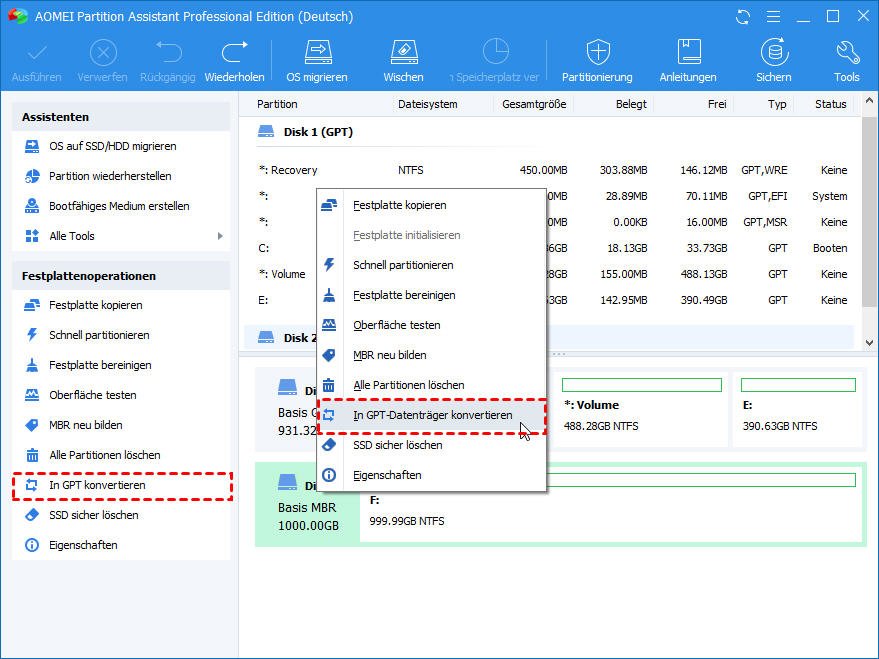Click the Alle Partitionen löschen sidebar text
The image size is (879, 659).
coord(104,455)
